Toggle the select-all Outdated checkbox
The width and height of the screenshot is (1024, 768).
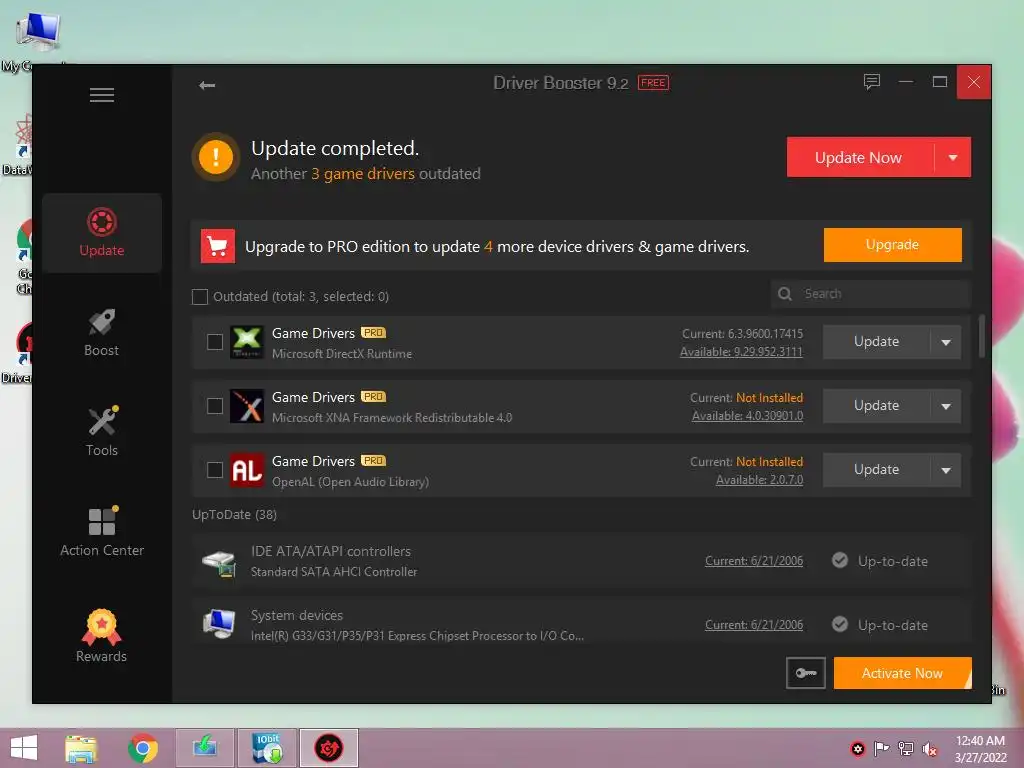point(200,297)
